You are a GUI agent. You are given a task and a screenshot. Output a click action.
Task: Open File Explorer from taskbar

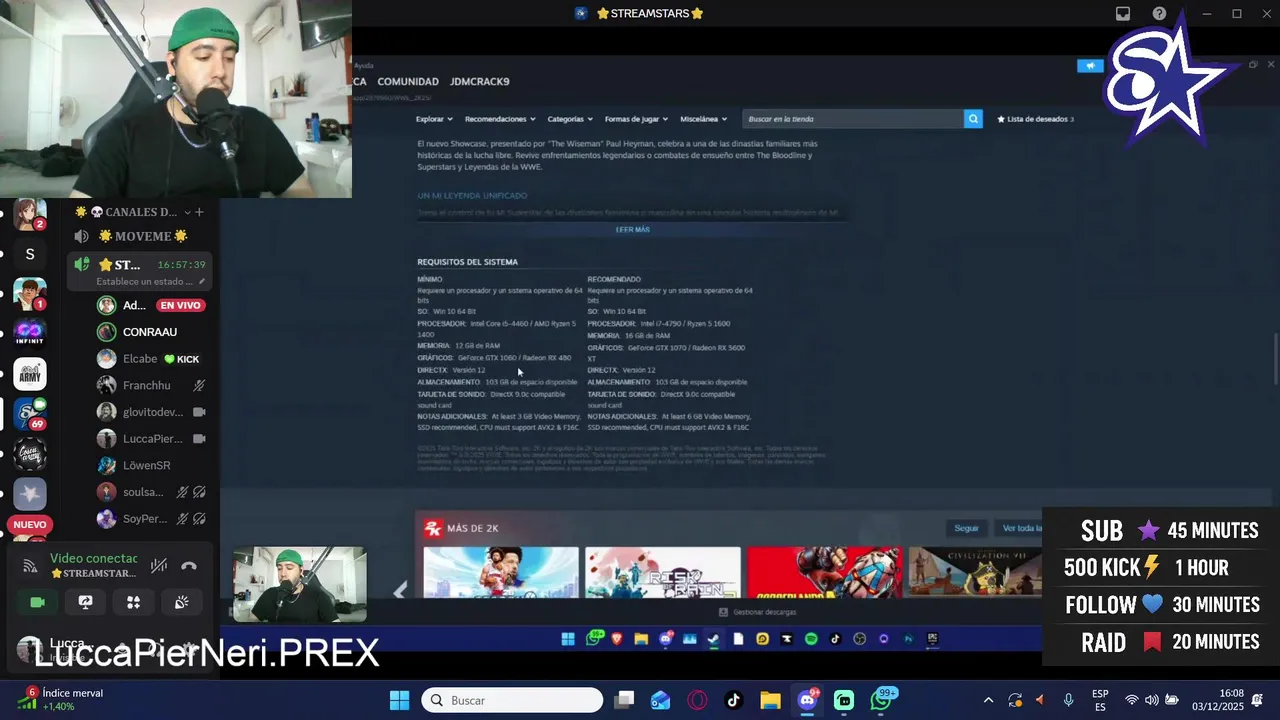[x=770, y=700]
